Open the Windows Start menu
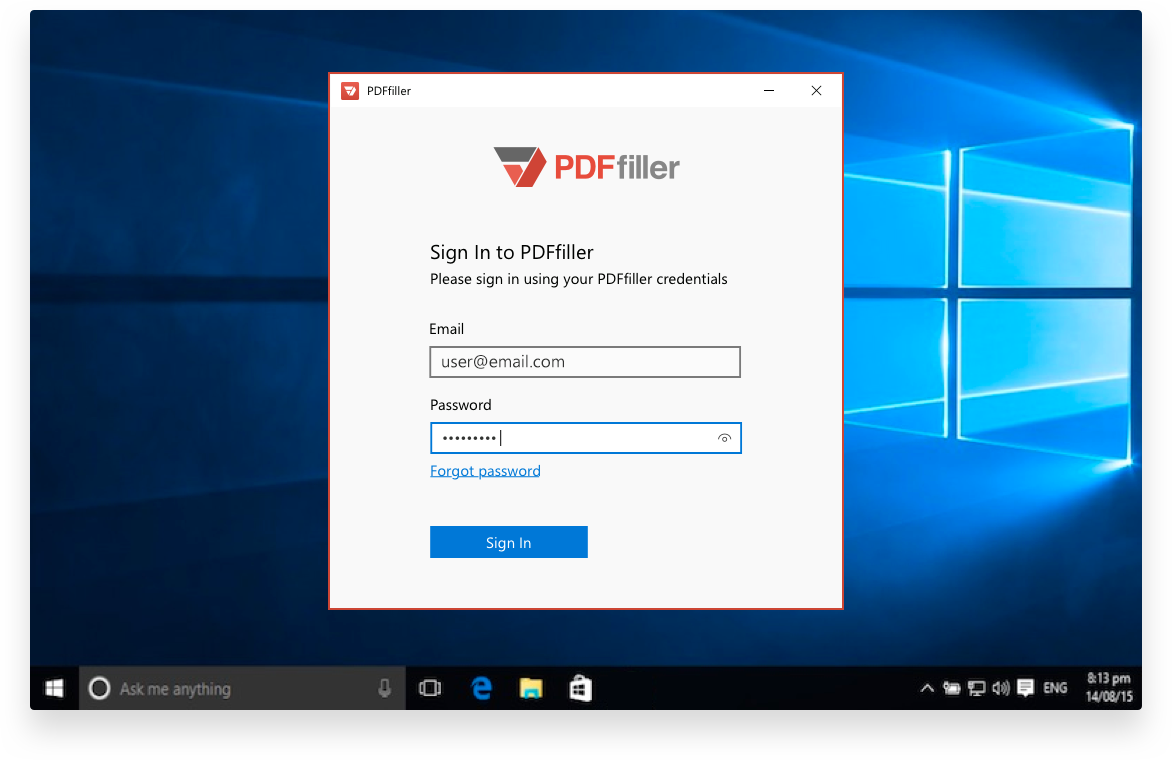This screenshot has height=760, width=1172. coord(55,688)
